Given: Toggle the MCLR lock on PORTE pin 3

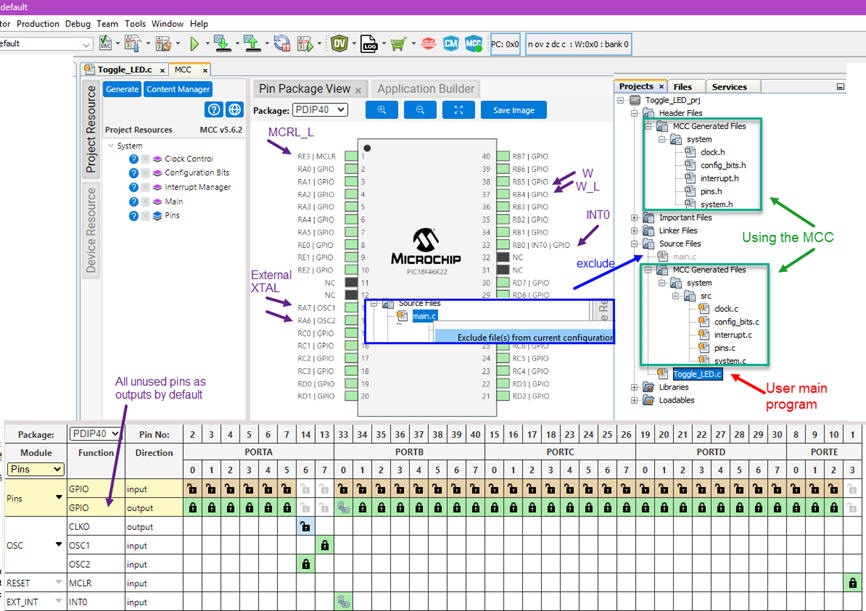Looking at the screenshot, I should [x=852, y=583].
